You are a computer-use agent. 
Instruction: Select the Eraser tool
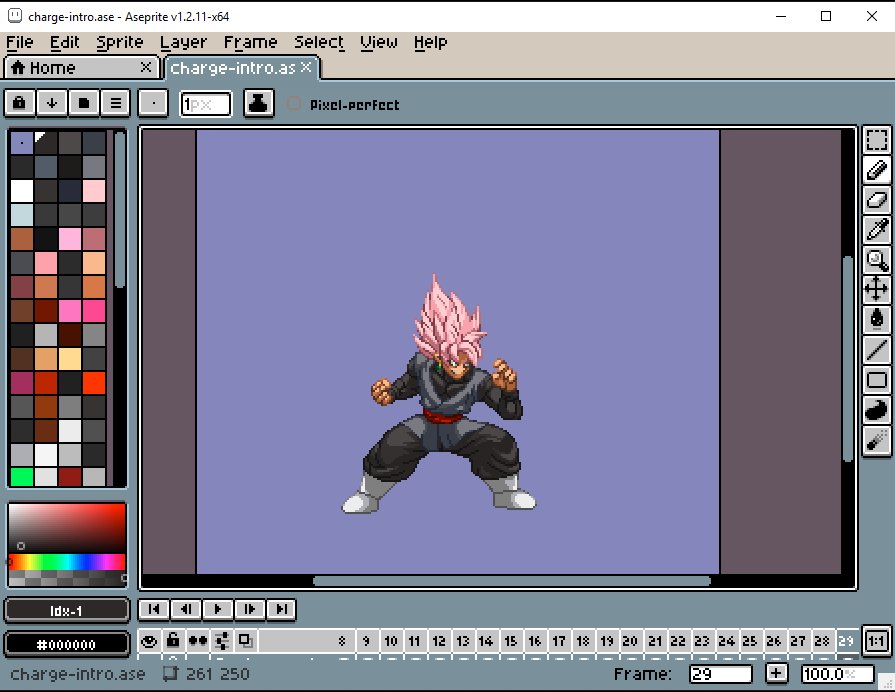tap(877, 200)
